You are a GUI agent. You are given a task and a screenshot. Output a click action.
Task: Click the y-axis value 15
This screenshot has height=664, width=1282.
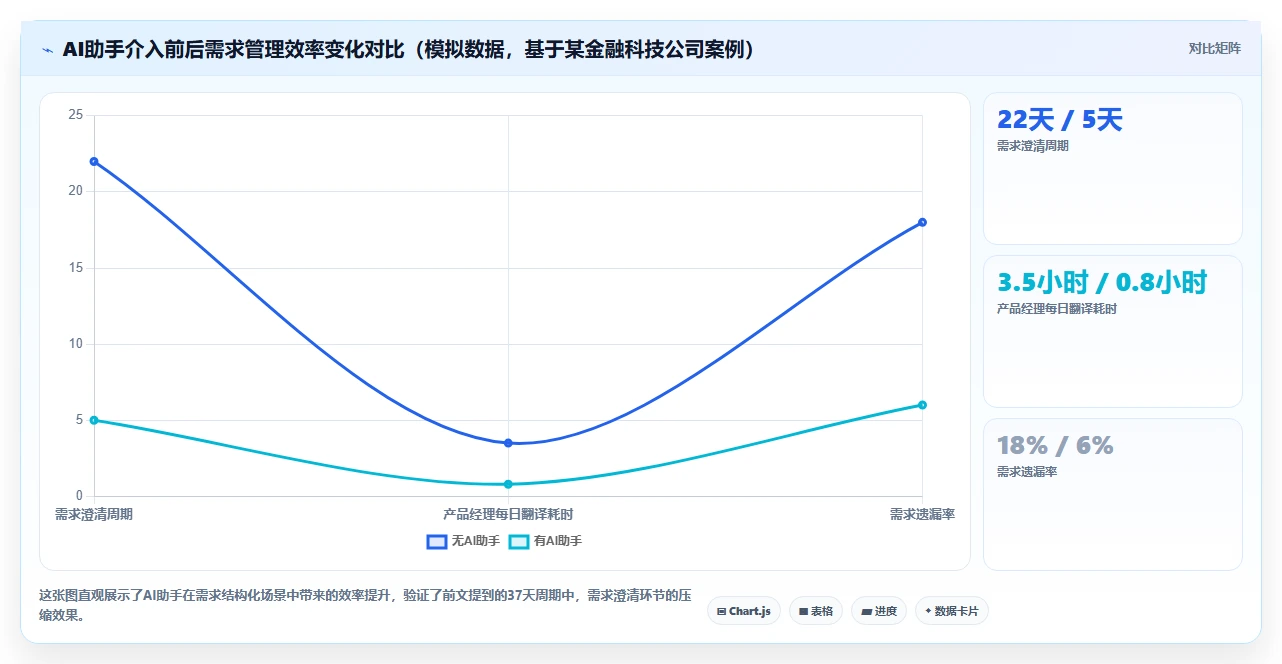[75, 268]
